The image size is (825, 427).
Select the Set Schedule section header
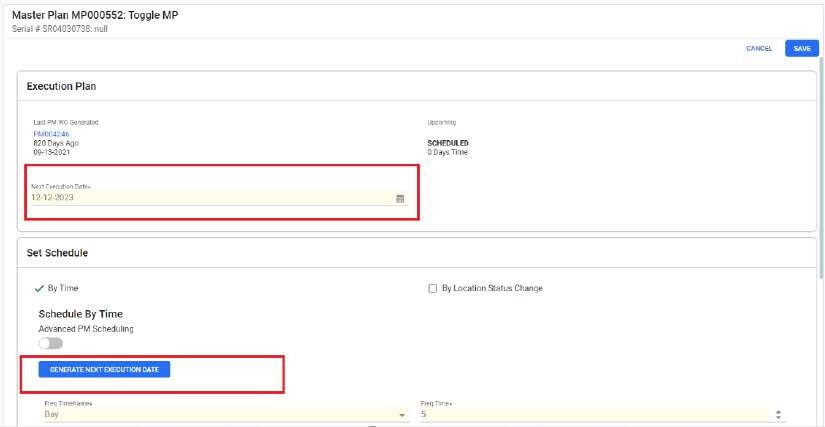click(x=56, y=253)
